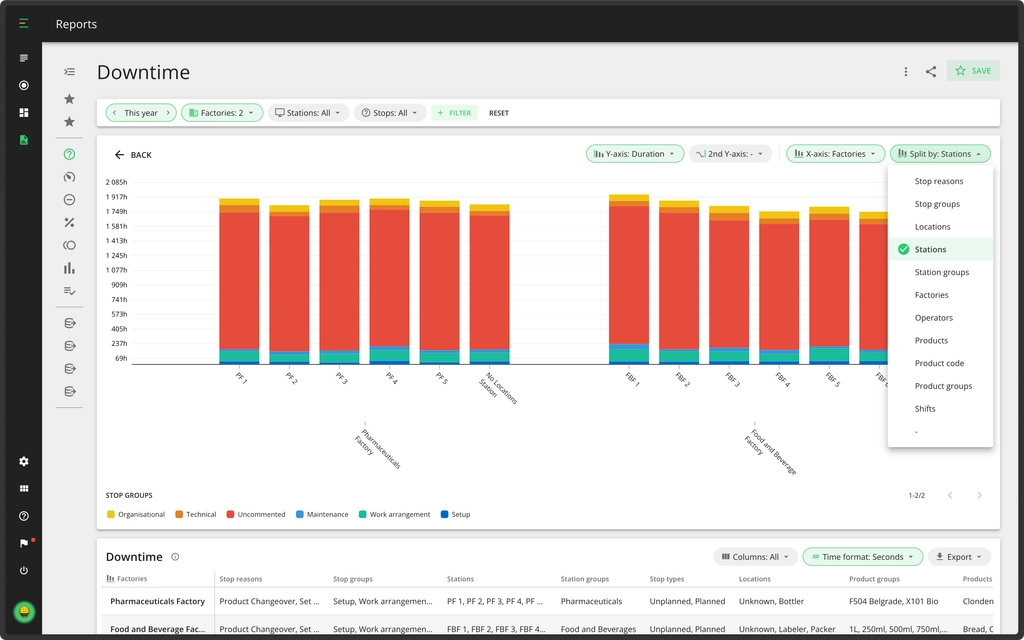Open the dashboard grid icon in left navigation
Image resolution: width=1024 pixels, height=640 pixels.
click(24, 113)
